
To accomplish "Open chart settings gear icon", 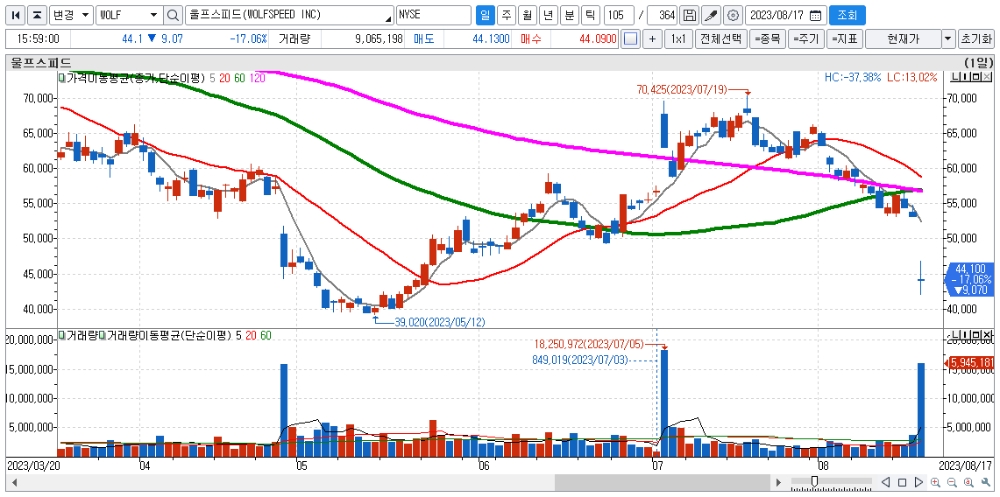I will [733, 15].
